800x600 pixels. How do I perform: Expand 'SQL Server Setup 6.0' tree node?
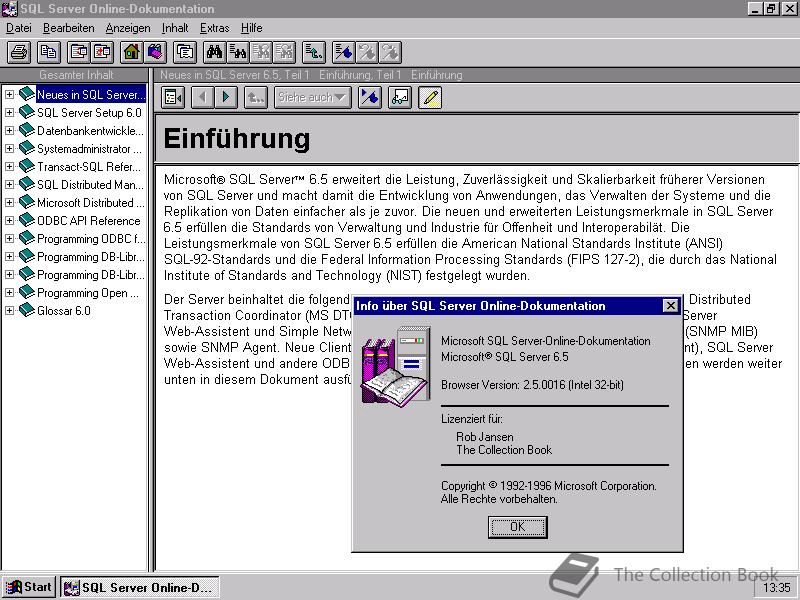pyautogui.click(x=9, y=112)
